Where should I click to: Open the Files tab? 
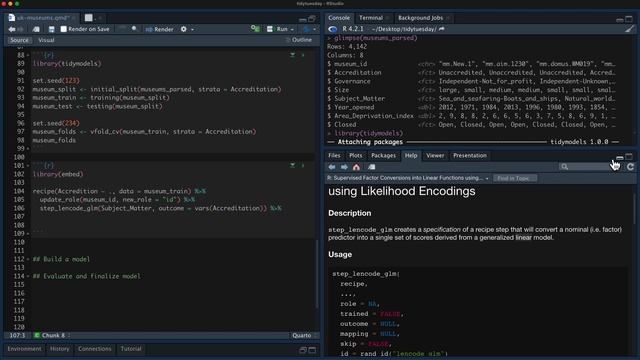point(334,156)
